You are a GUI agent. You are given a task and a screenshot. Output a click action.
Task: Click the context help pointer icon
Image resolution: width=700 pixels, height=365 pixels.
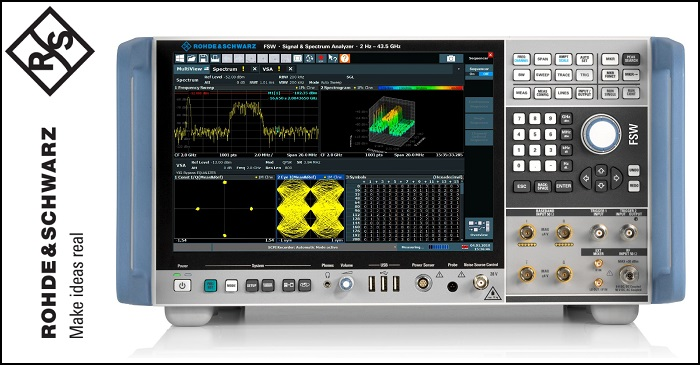pyautogui.click(x=333, y=58)
